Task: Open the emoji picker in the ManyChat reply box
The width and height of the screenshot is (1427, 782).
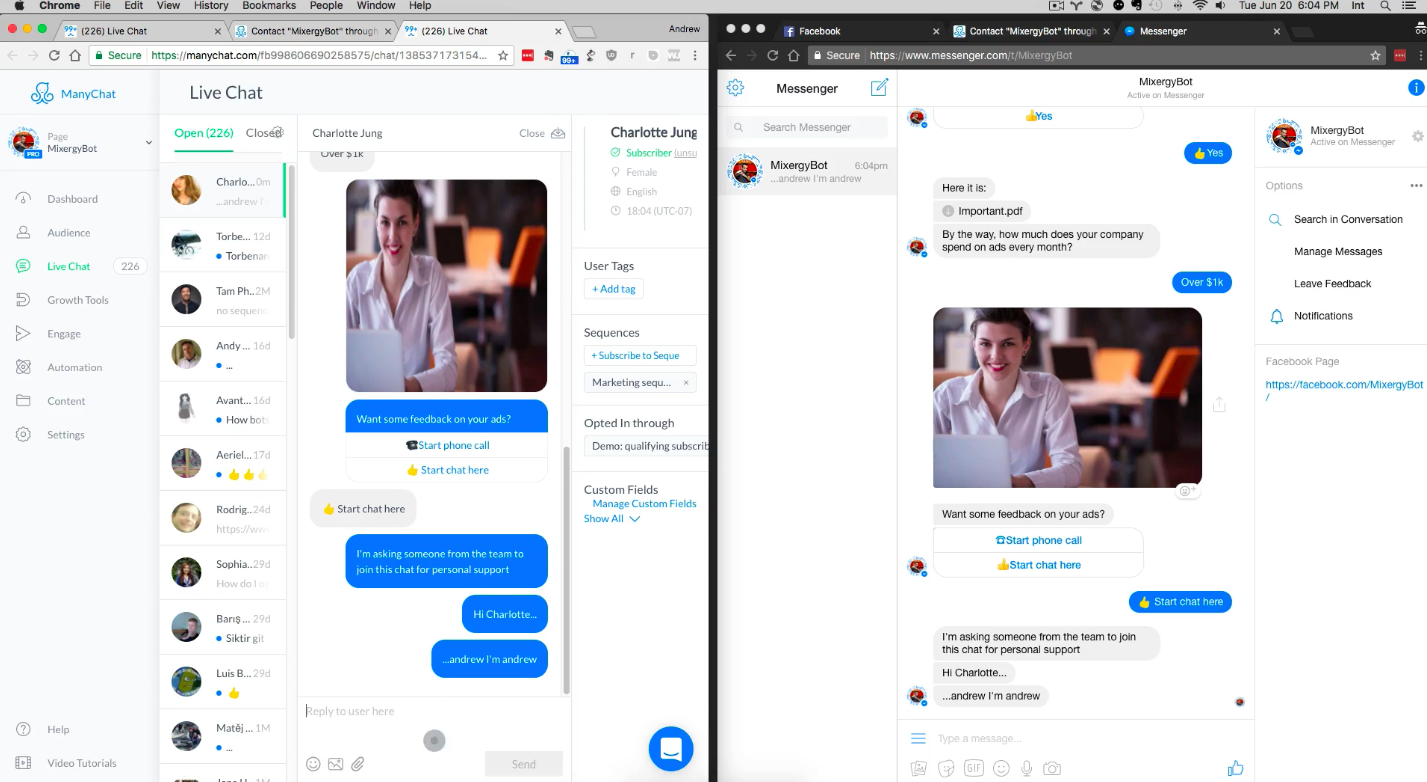Action: 313,764
